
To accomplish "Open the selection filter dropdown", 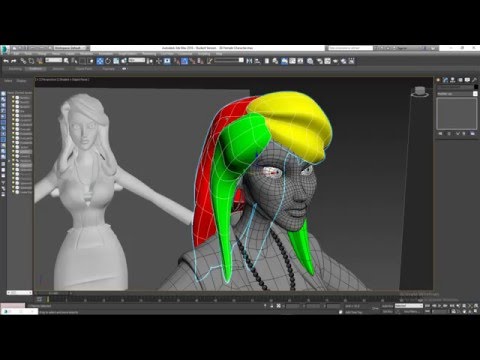I will [x=53, y=60].
